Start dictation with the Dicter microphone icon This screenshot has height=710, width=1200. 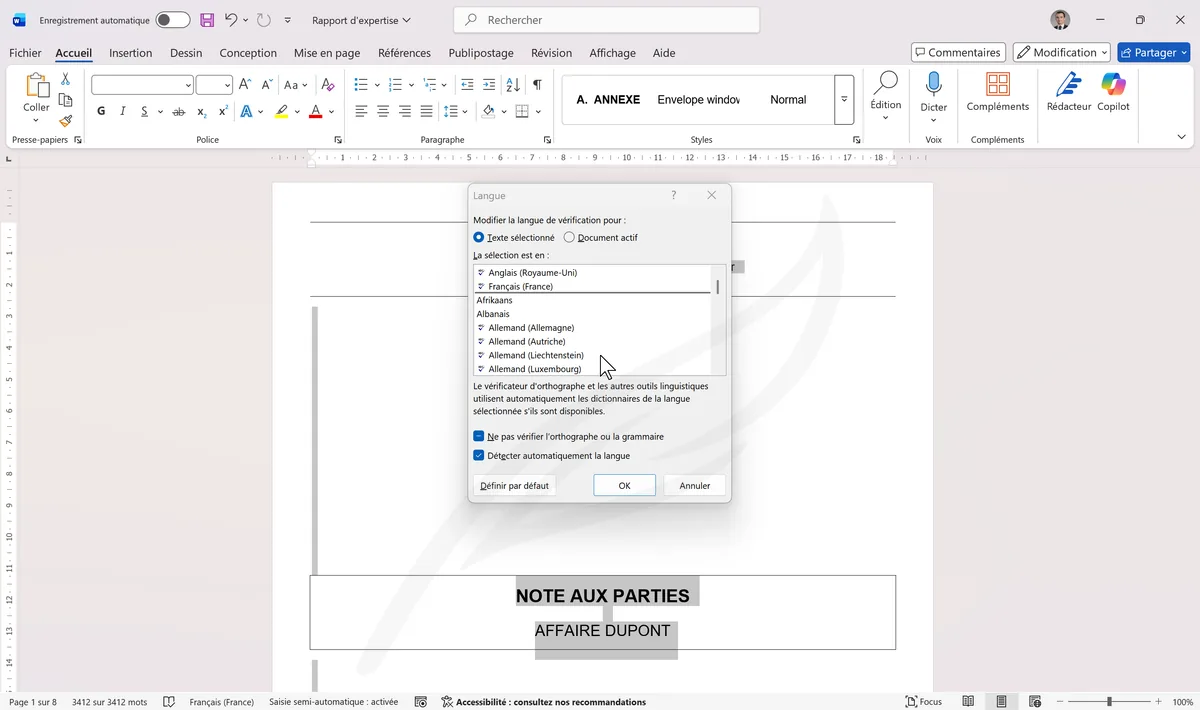[933, 90]
